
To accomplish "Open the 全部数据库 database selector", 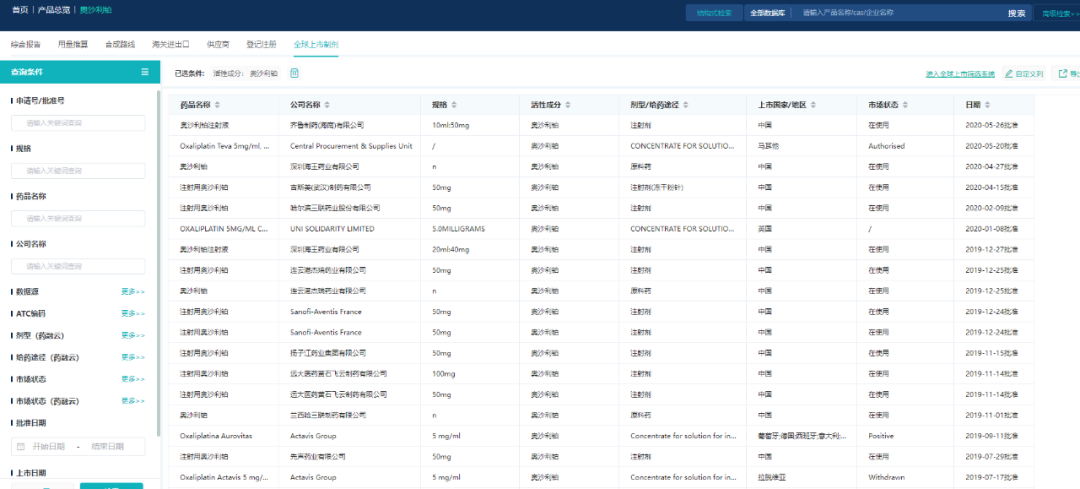I will [x=767, y=13].
